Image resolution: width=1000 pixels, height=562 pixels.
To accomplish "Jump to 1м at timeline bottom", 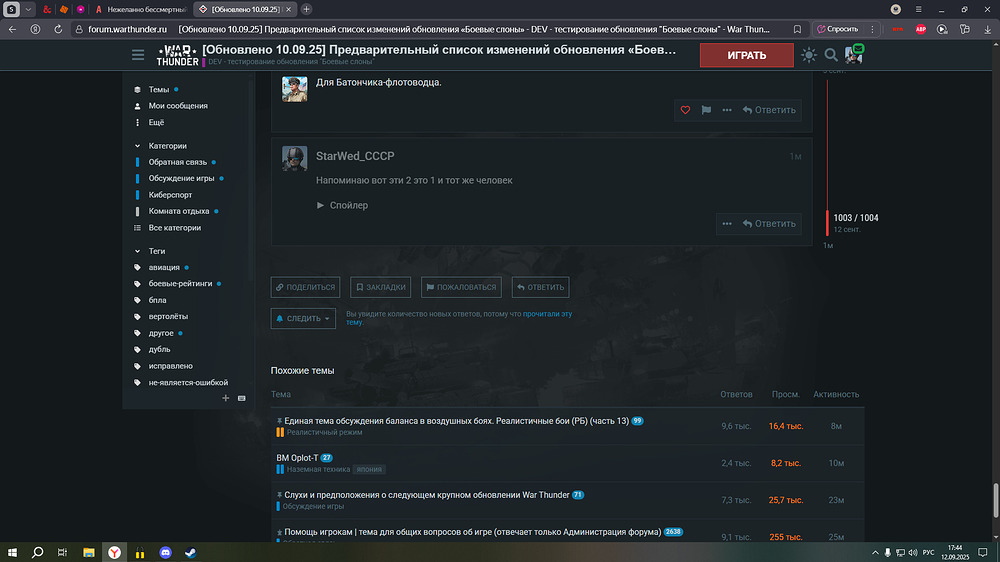I will [828, 246].
